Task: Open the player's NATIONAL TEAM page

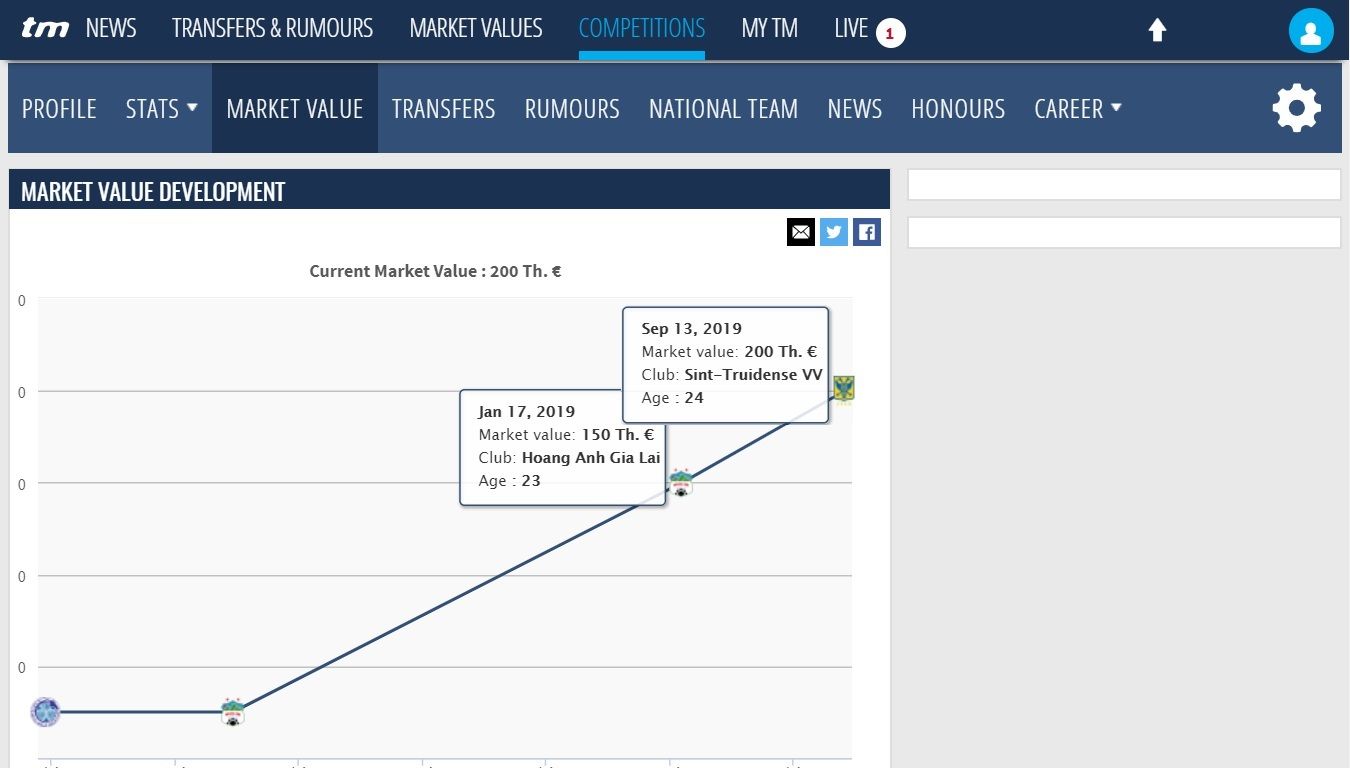Action: click(723, 108)
